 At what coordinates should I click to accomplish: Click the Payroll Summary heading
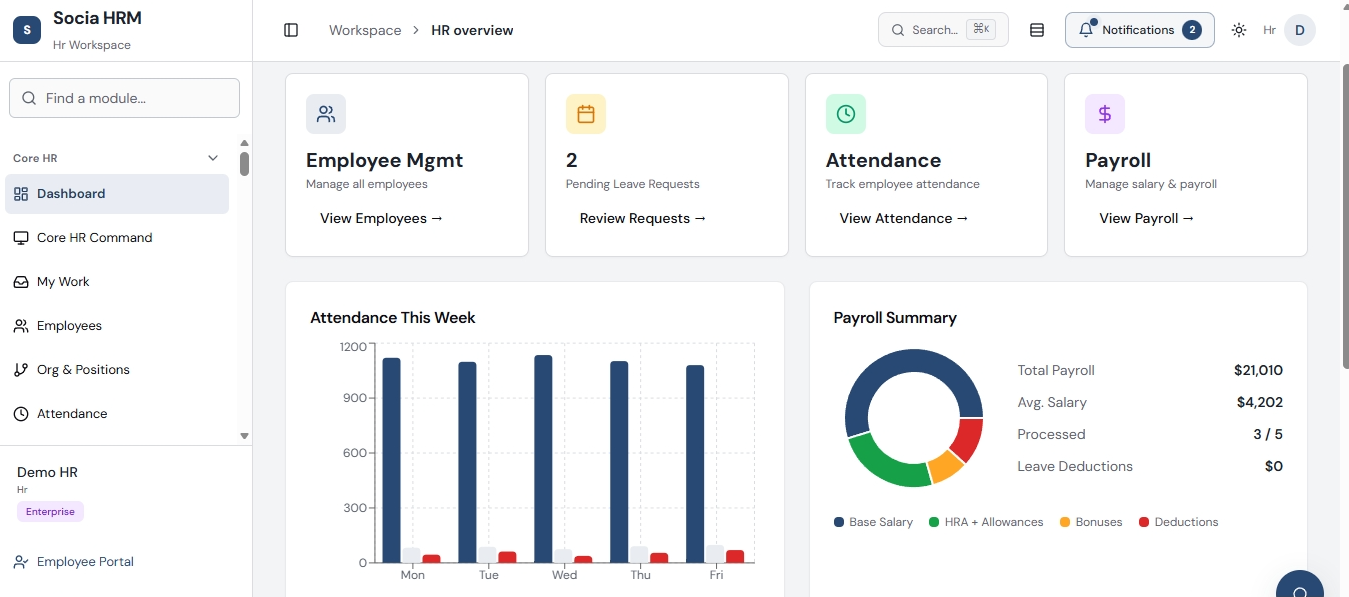click(895, 318)
